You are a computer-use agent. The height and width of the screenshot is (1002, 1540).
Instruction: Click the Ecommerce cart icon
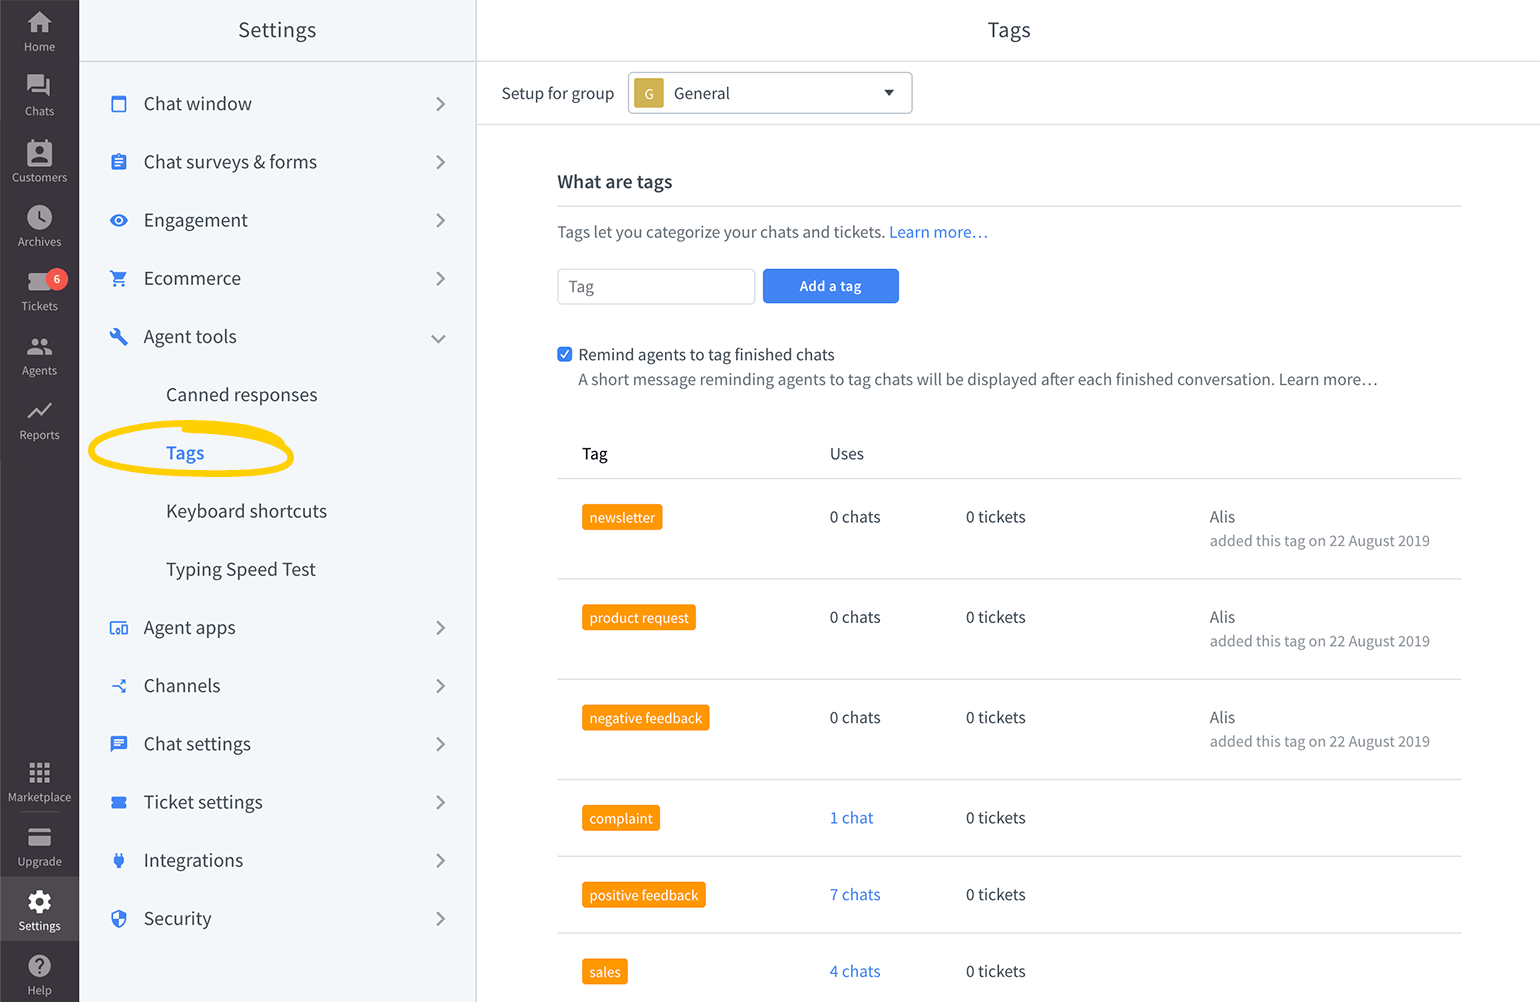119,278
